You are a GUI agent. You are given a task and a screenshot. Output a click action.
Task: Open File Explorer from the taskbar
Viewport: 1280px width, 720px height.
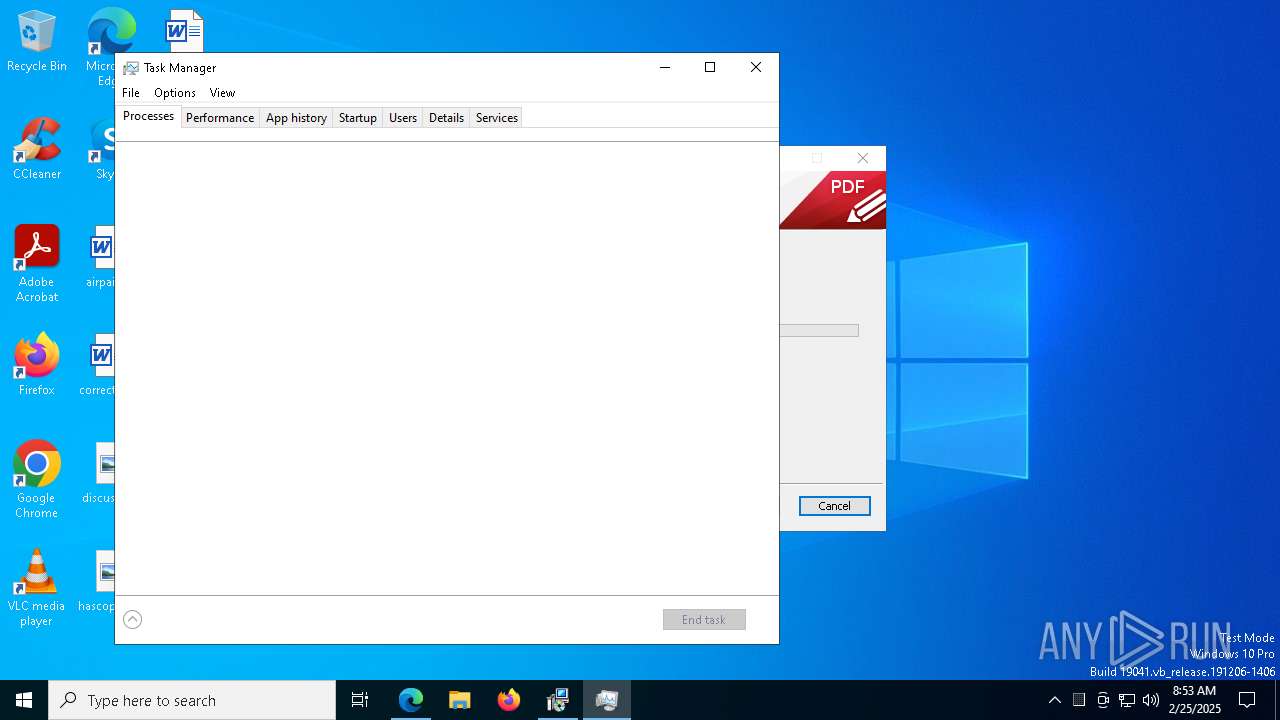[460, 700]
